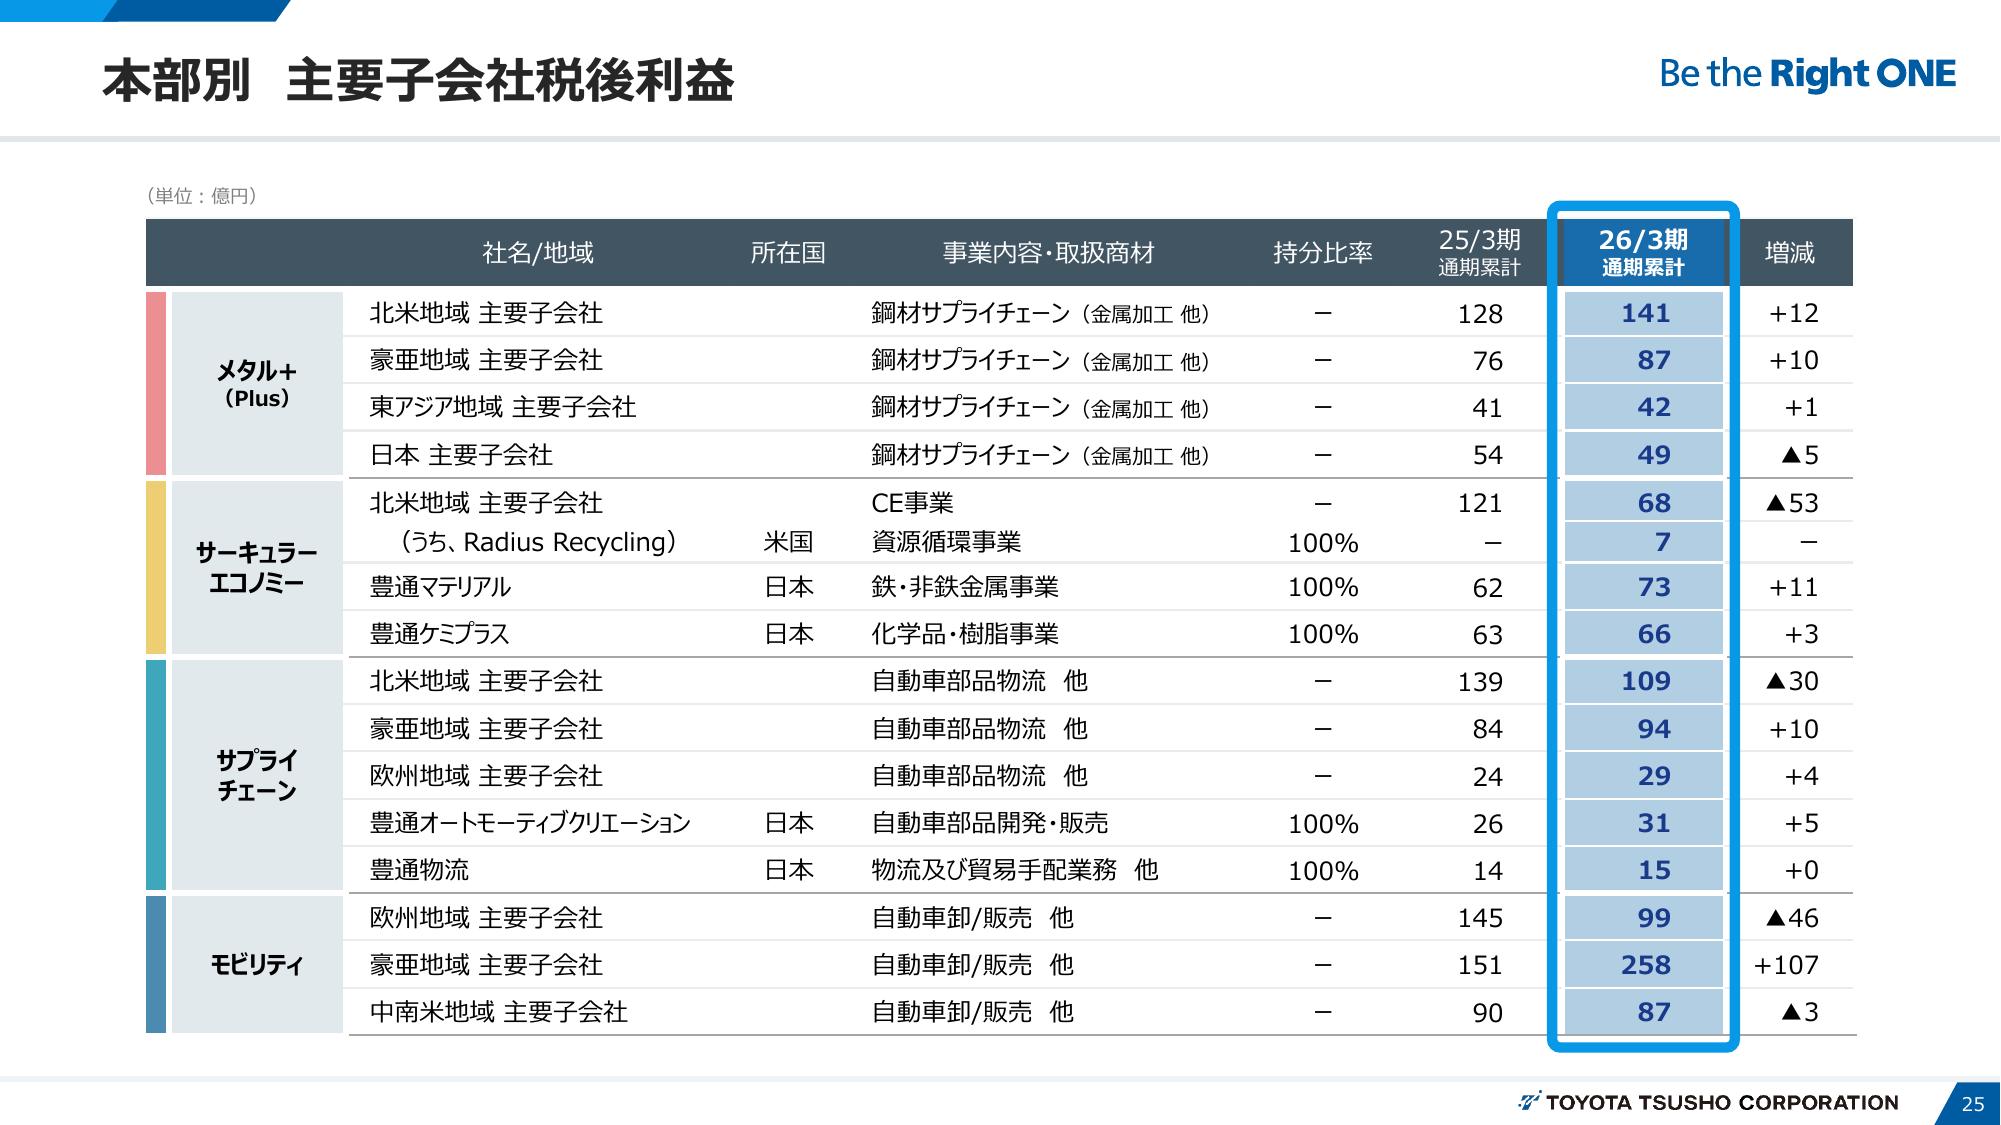Select the 鉄・非鉄金属事業 business description
Screen dimensions: 2001x1125
[x=965, y=587]
